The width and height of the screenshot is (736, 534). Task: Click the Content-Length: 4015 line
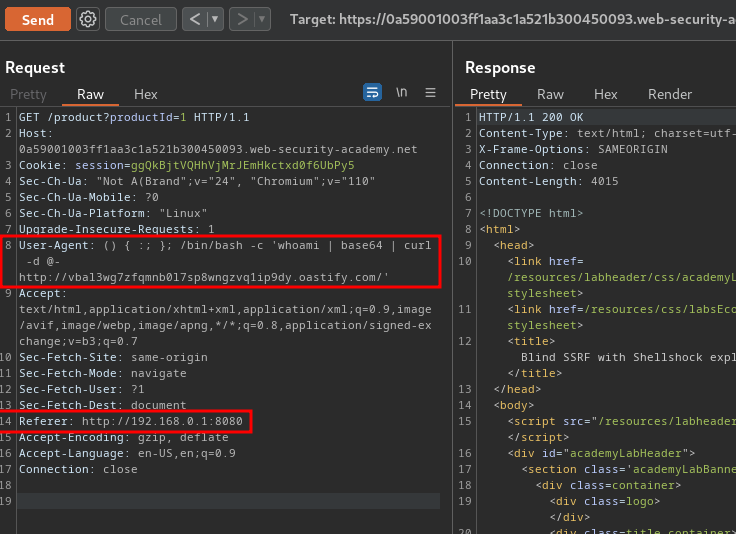pyautogui.click(x=548, y=181)
